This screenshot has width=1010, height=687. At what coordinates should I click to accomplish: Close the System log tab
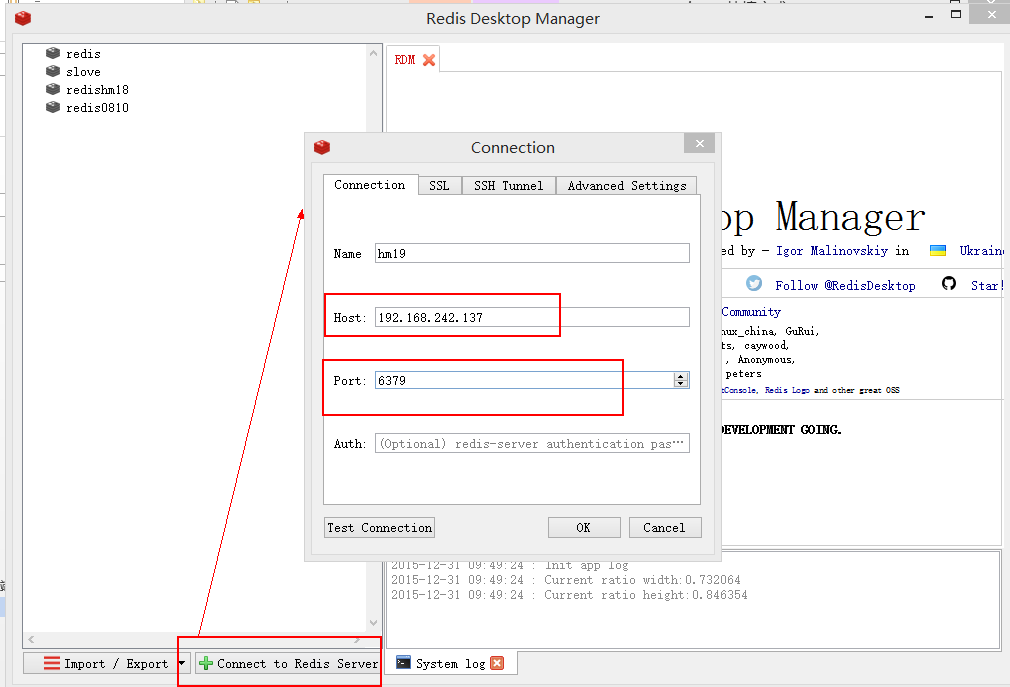pyautogui.click(x=497, y=663)
